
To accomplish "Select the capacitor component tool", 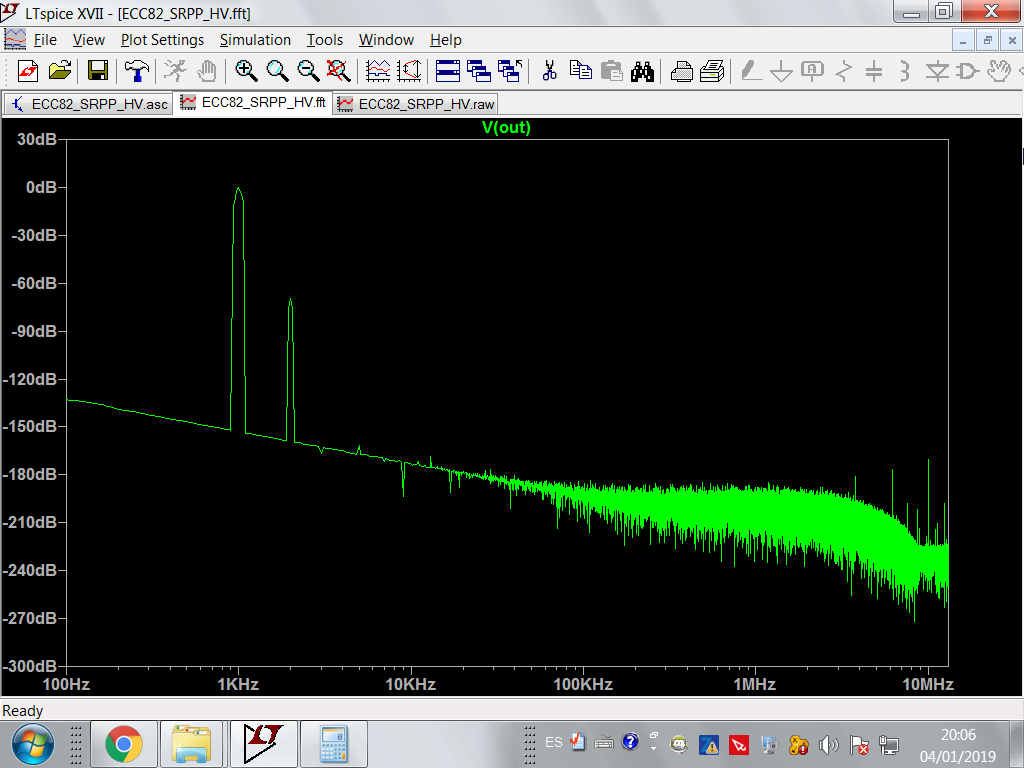I will tap(874, 71).
